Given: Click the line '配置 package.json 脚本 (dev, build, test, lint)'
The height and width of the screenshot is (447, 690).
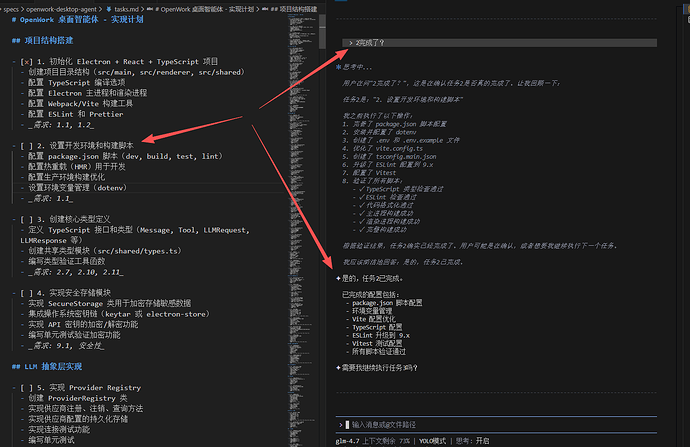Looking at the screenshot, I should click(125, 156).
